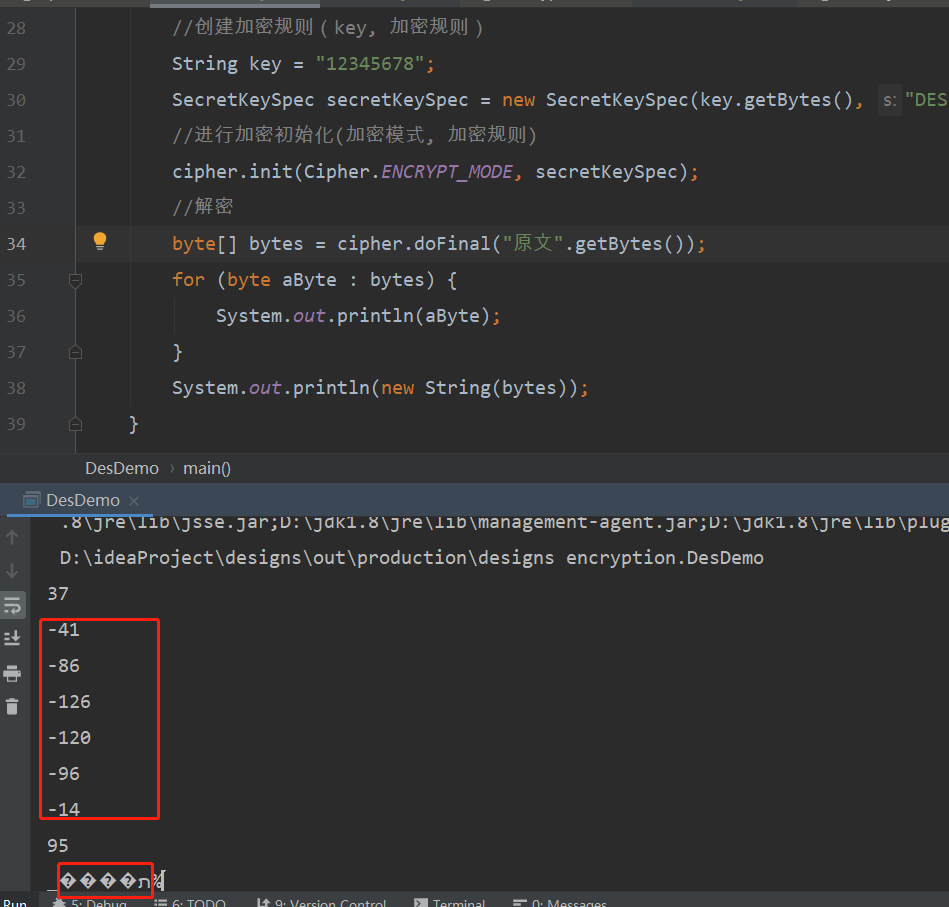Click the "encryption.DesDemo" console text
This screenshot has height=907, width=949.
pyautogui.click(x=665, y=558)
